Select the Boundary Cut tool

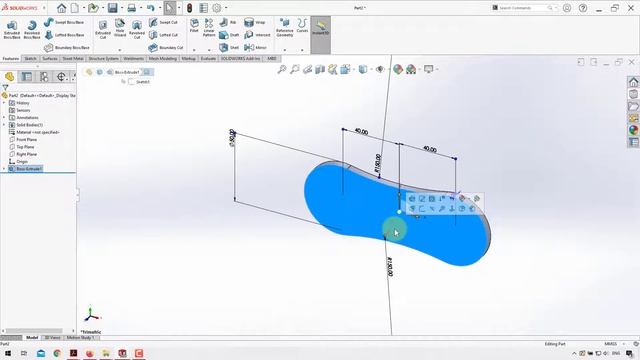coord(165,47)
